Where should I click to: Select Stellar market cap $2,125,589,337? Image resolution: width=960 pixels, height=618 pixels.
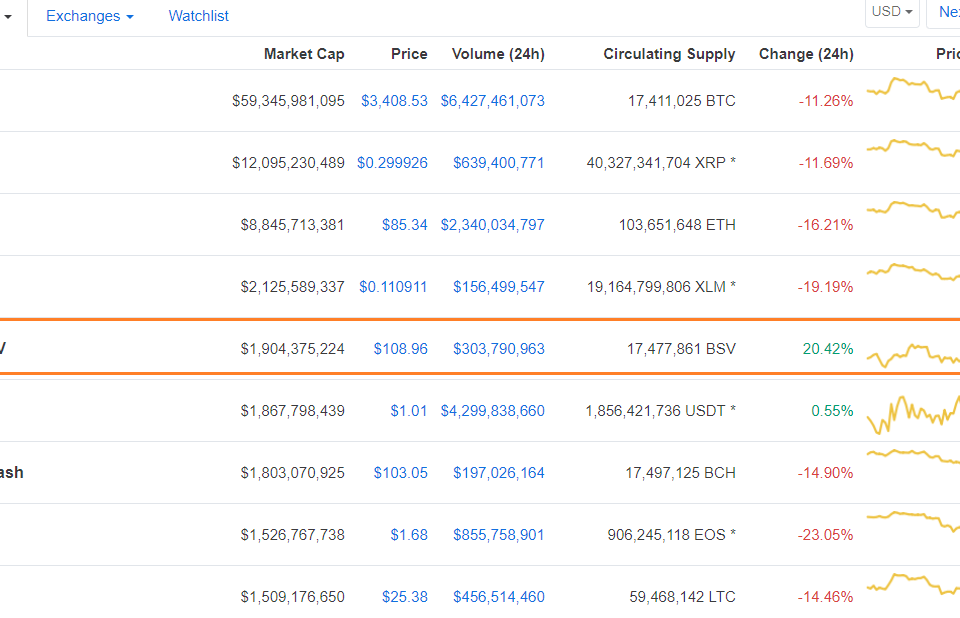(292, 287)
